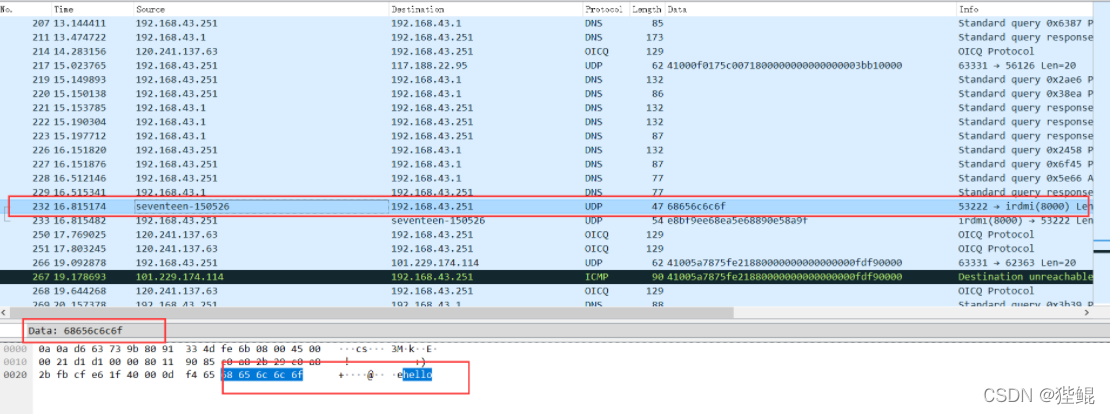Select the ICMP Destination unreachable packet 267
Image resolution: width=1110 pixels, height=414 pixels.
click(547, 277)
